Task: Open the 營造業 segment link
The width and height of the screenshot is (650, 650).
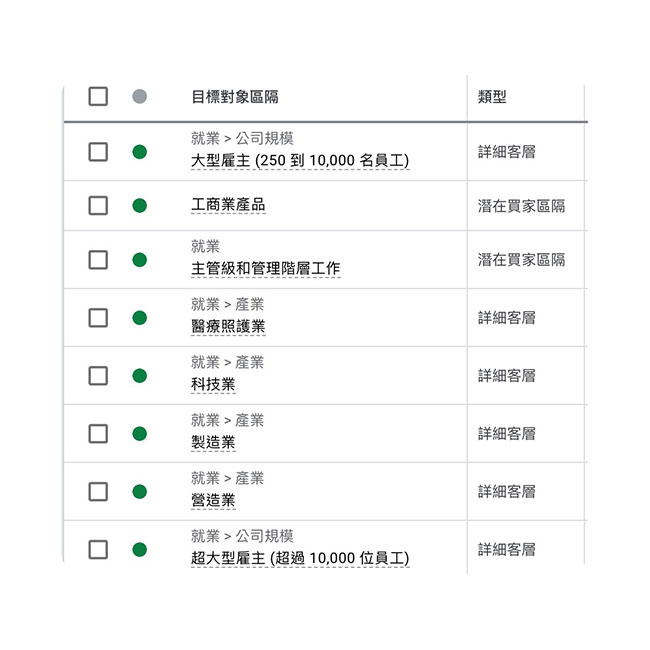Action: point(213,501)
